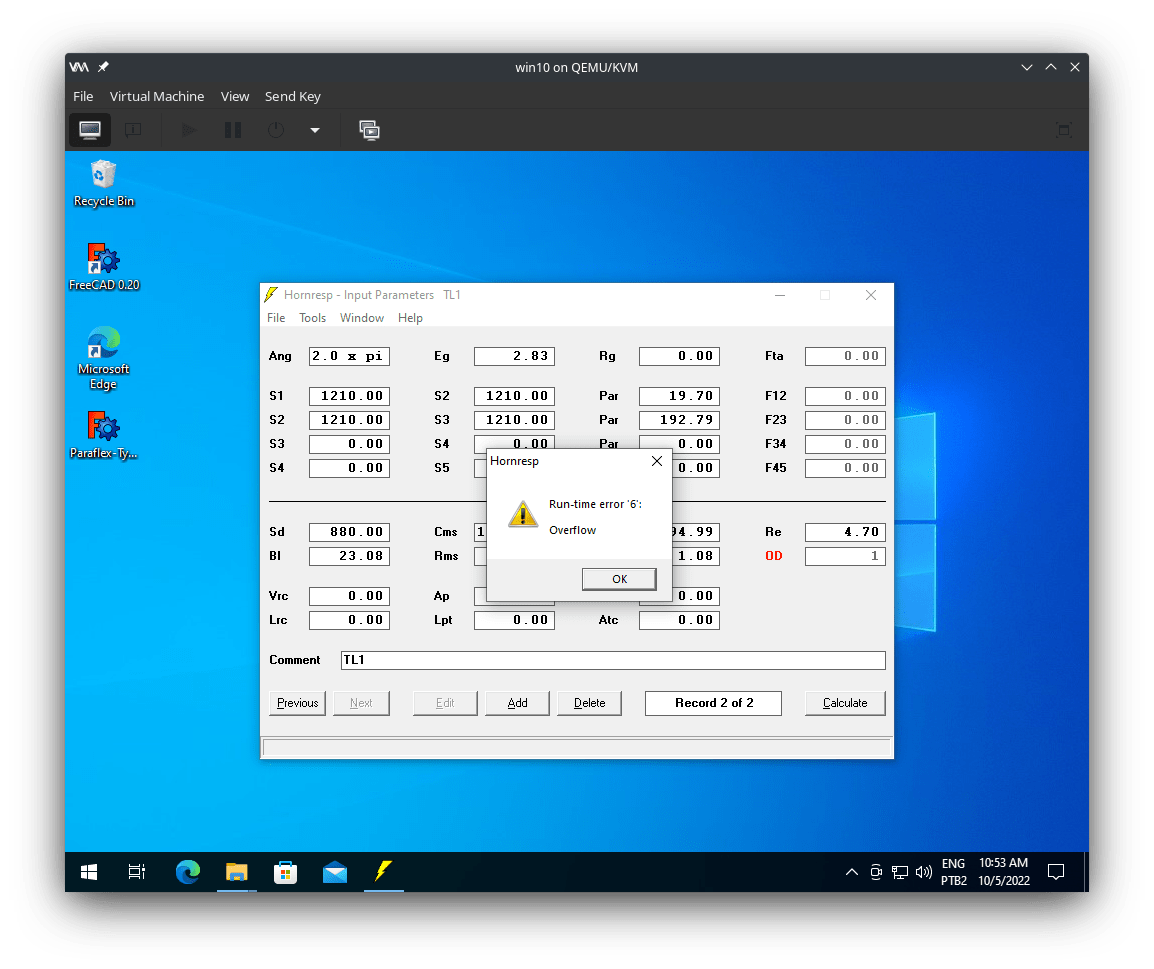The width and height of the screenshot is (1154, 969).
Task: Select the FreeCAD 0.20 desktop shortcut
Action: (x=104, y=267)
